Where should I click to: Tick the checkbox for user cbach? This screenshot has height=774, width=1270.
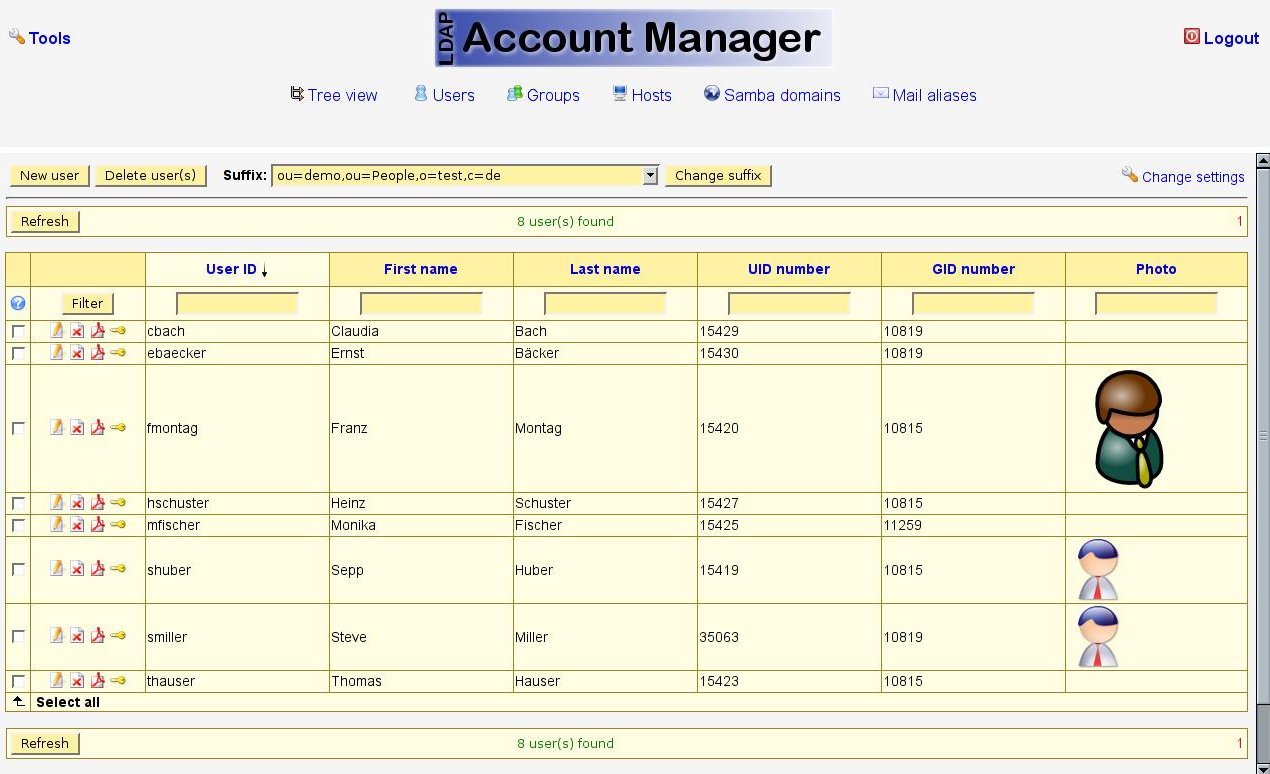click(x=18, y=331)
